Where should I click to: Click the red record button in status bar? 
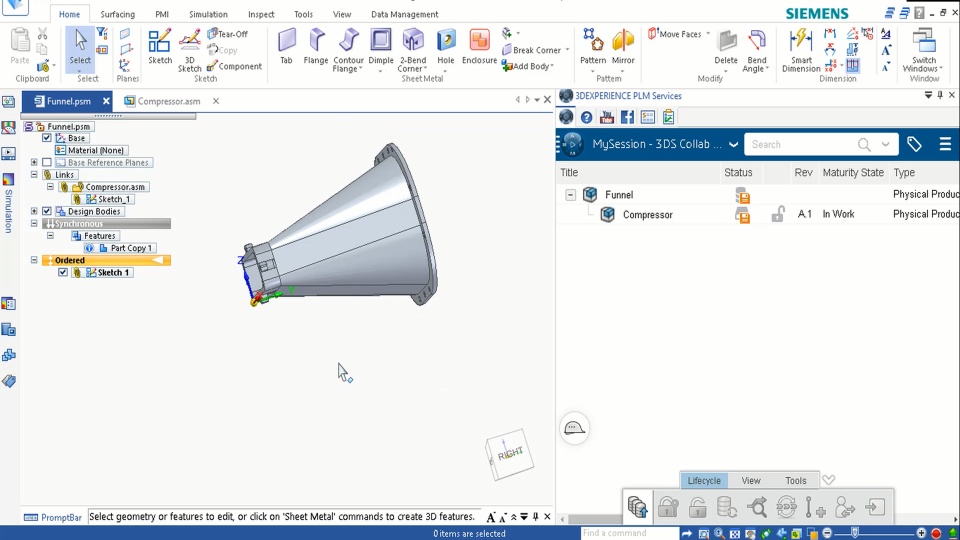point(936,534)
